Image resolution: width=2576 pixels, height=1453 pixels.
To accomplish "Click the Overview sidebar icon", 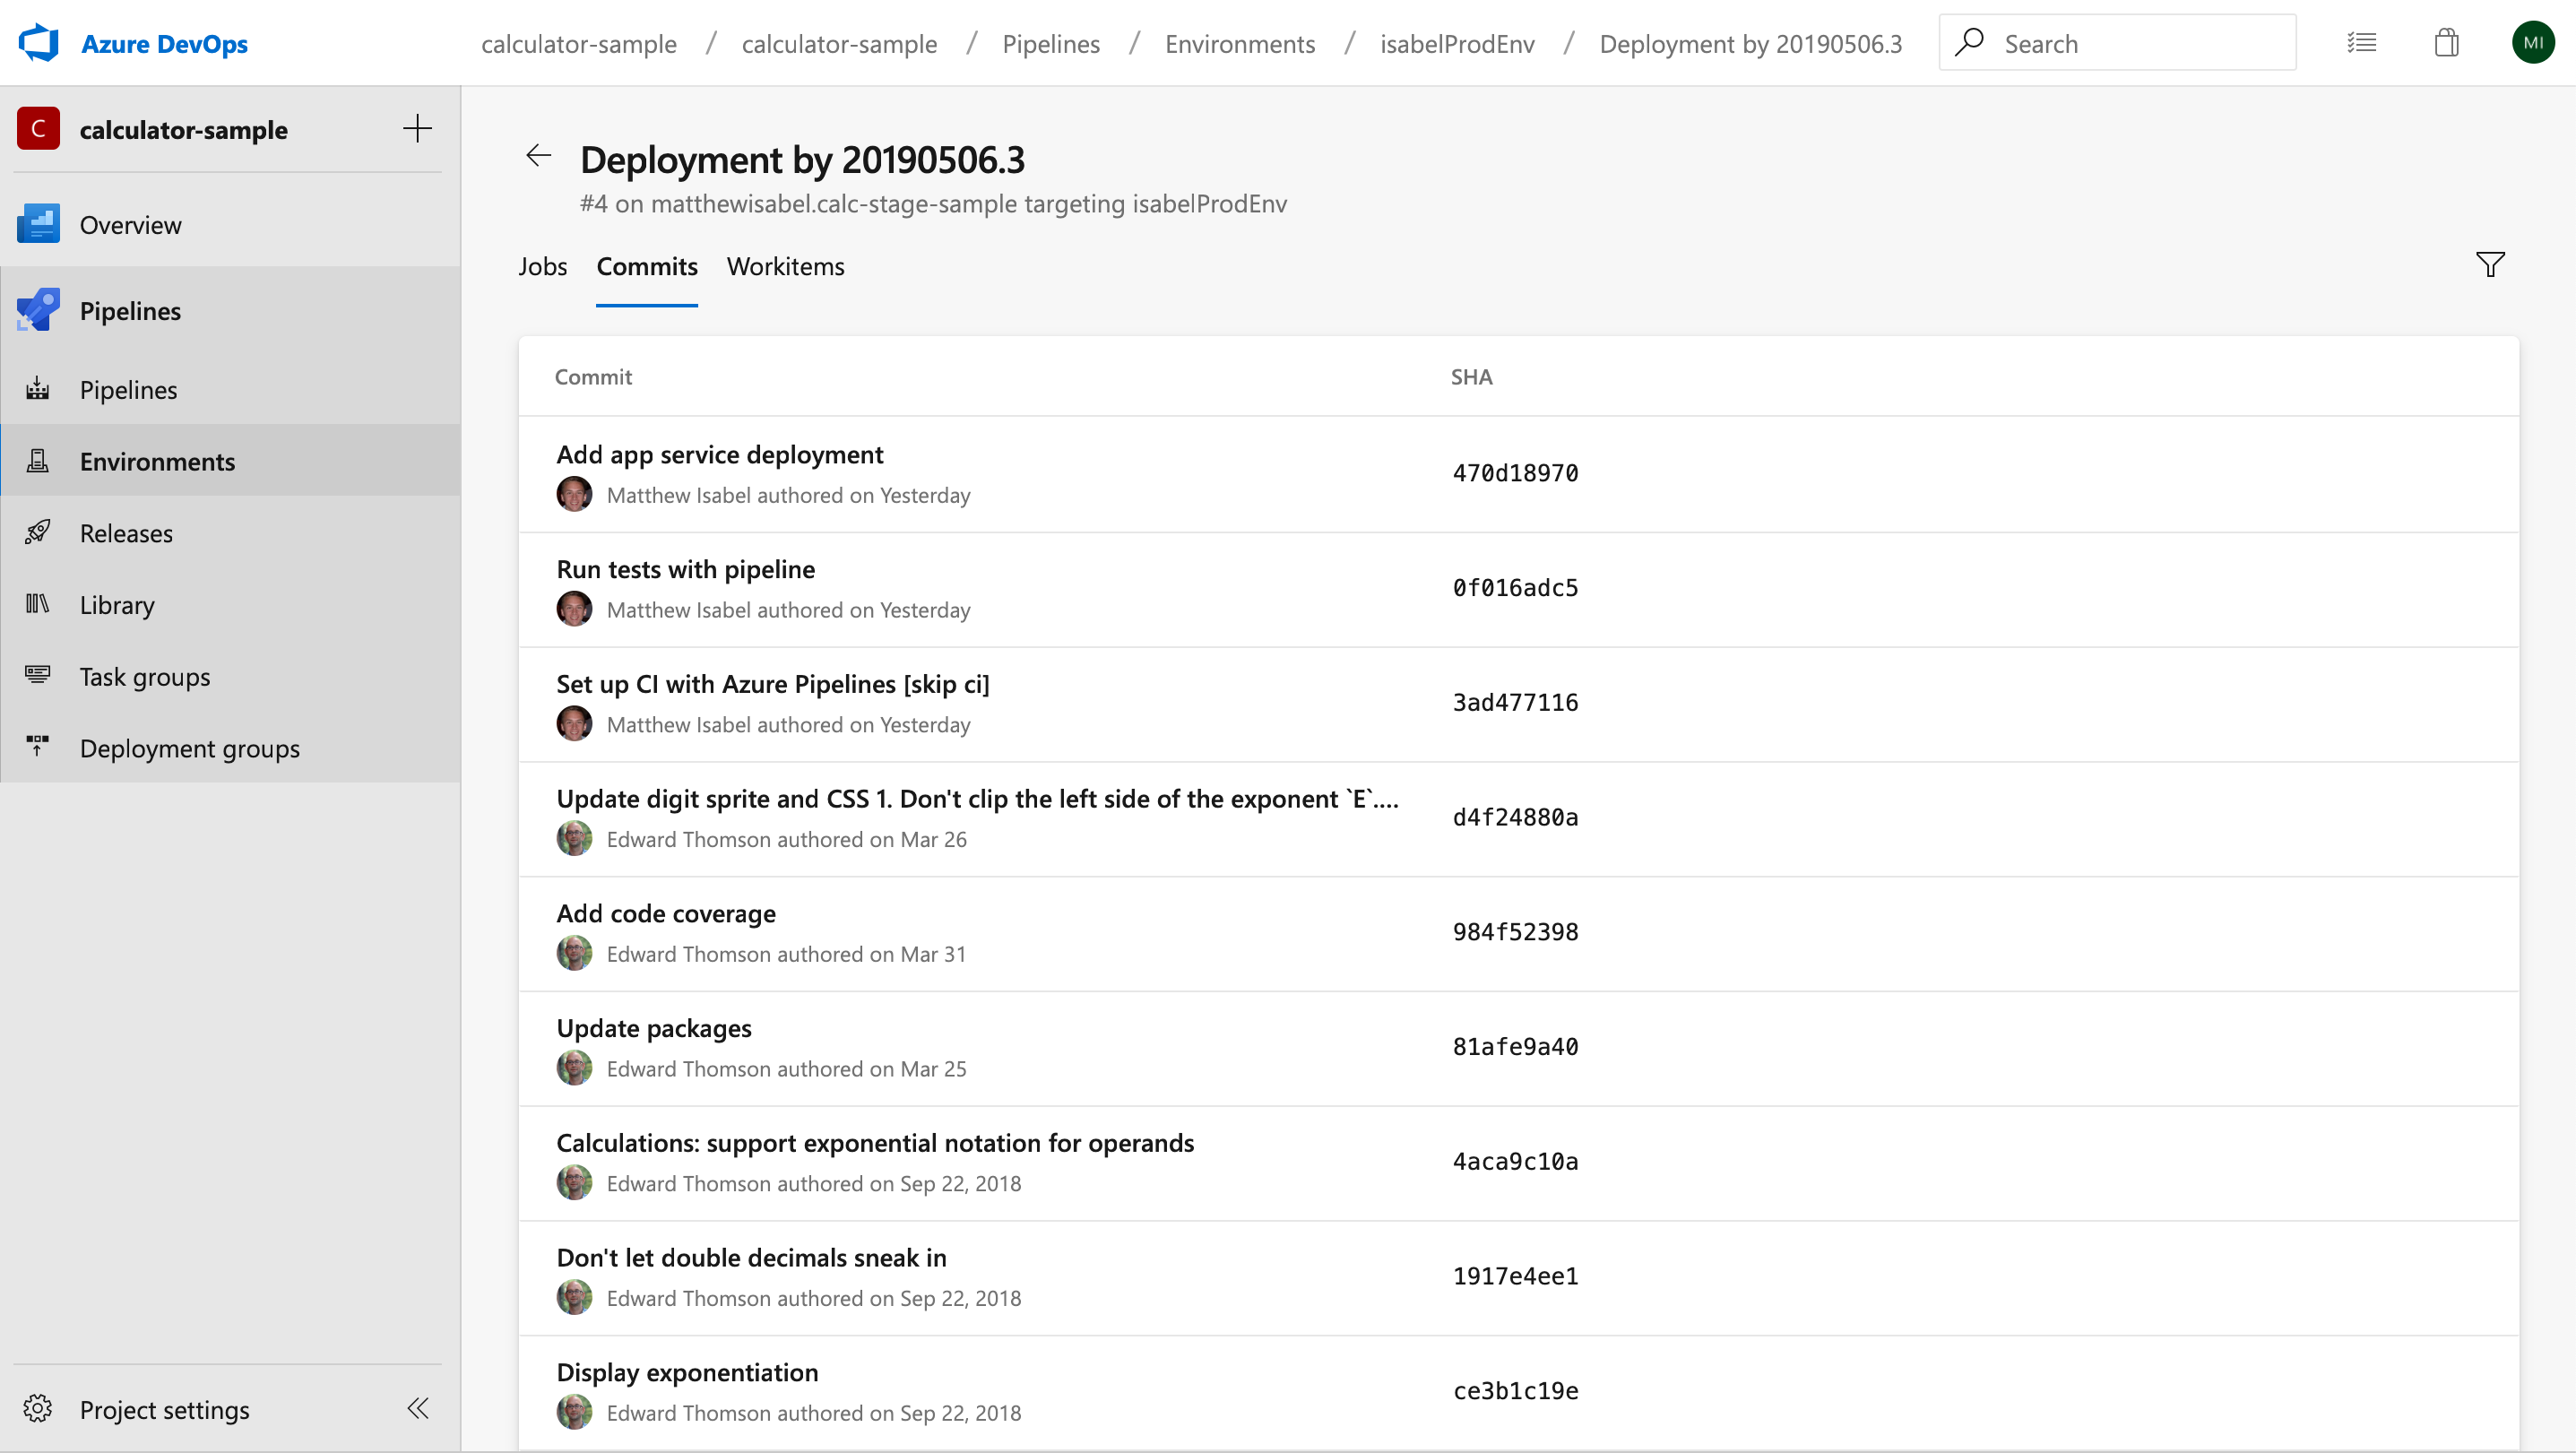I will (38, 224).
